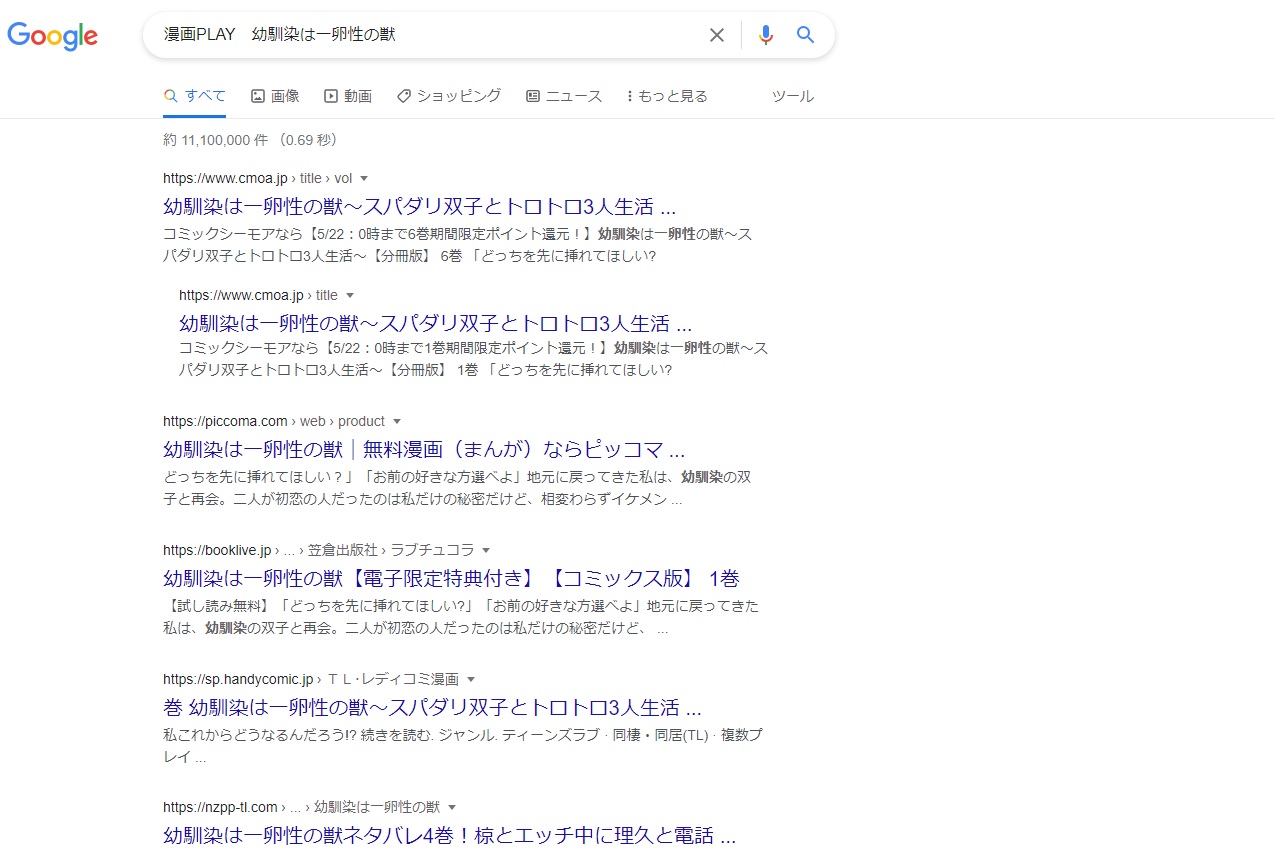Select the すべて tab
The height and width of the screenshot is (851, 1275).
tap(195, 96)
